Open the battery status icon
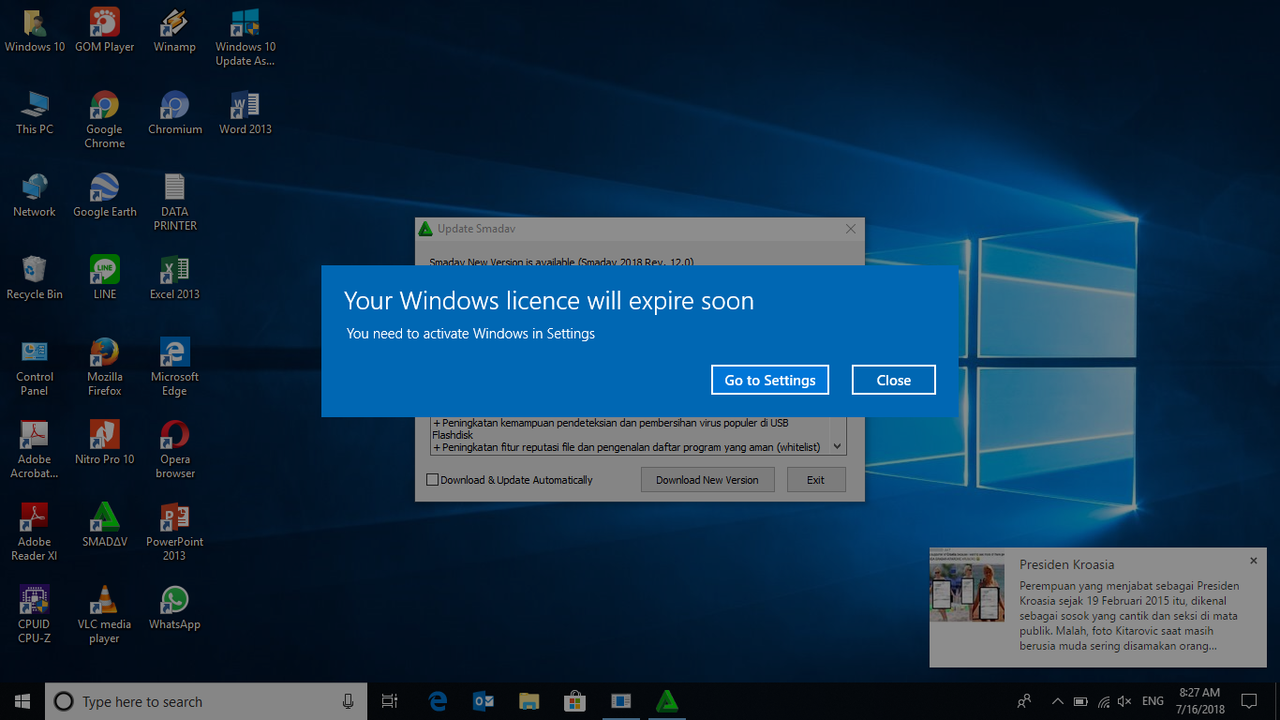The image size is (1280, 720). (1080, 701)
